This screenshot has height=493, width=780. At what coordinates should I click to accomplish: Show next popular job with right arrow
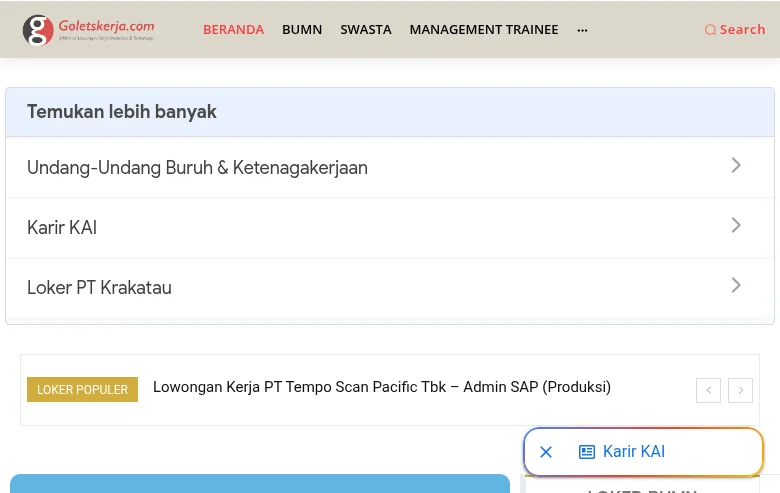740,390
